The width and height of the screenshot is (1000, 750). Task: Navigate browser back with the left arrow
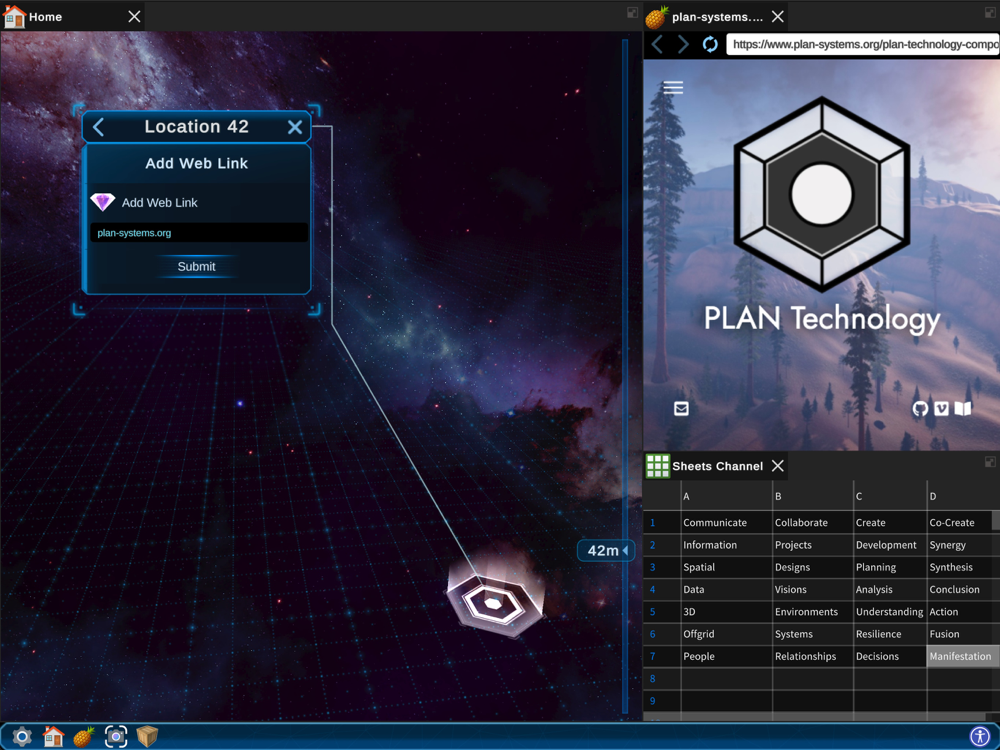click(x=657, y=44)
